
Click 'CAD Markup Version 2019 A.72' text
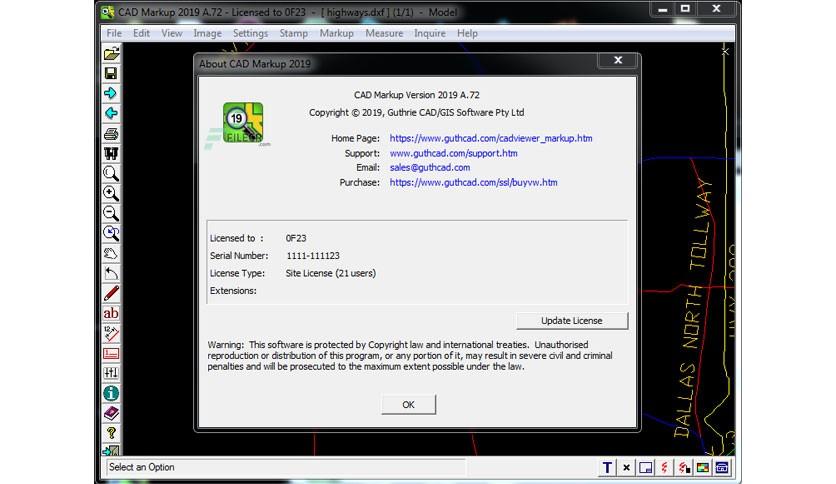tap(417, 95)
